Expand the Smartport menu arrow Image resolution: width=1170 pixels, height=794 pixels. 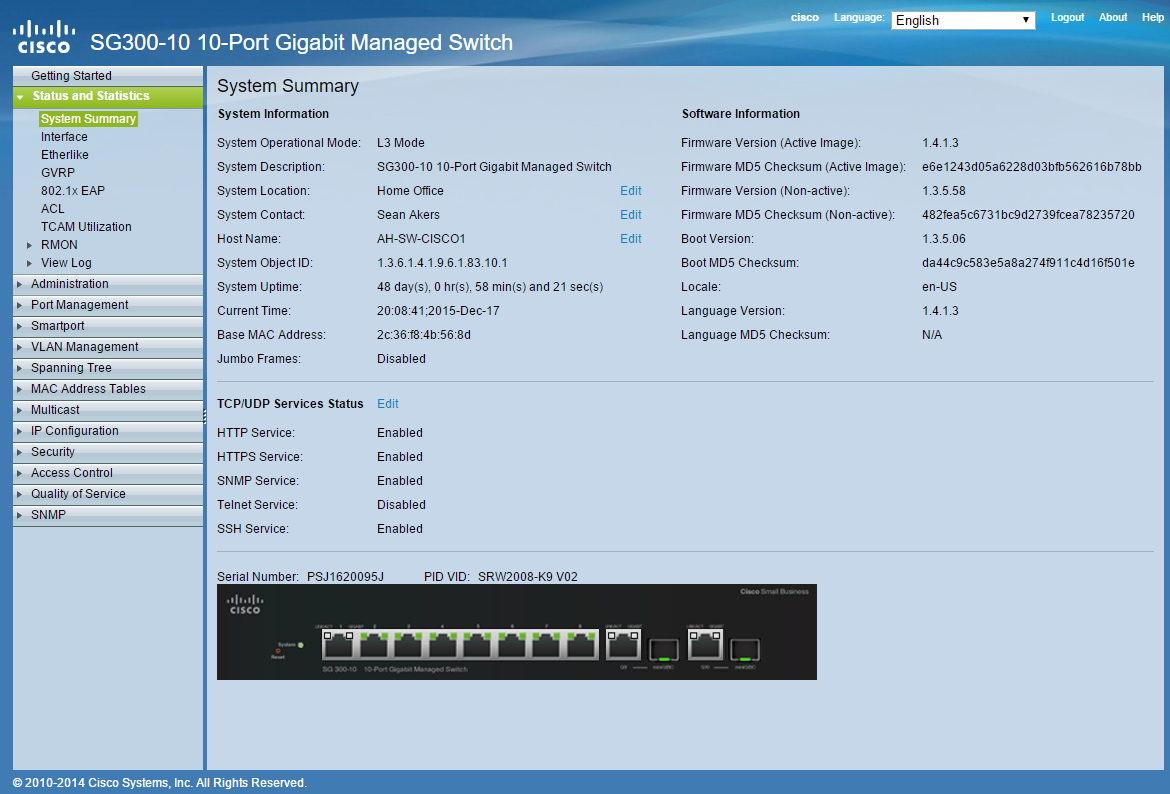(20, 325)
